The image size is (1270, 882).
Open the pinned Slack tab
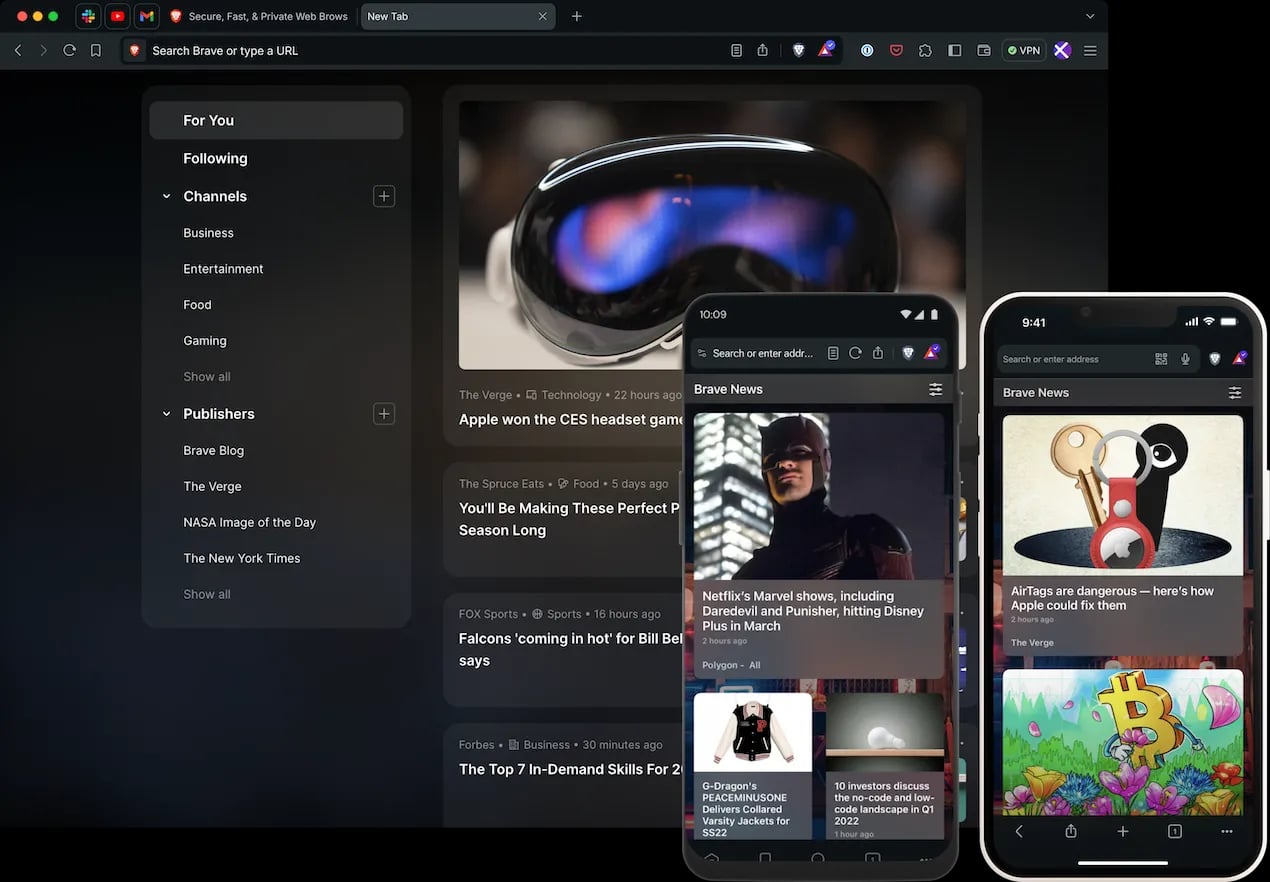pos(88,16)
